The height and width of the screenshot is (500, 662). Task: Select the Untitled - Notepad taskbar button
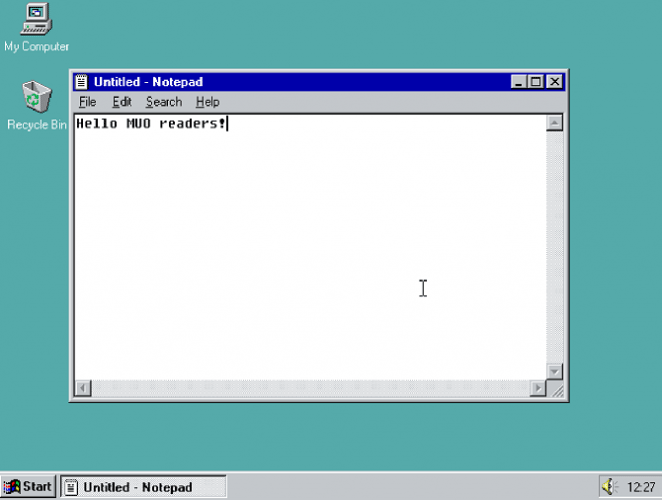pyautogui.click(x=143, y=487)
